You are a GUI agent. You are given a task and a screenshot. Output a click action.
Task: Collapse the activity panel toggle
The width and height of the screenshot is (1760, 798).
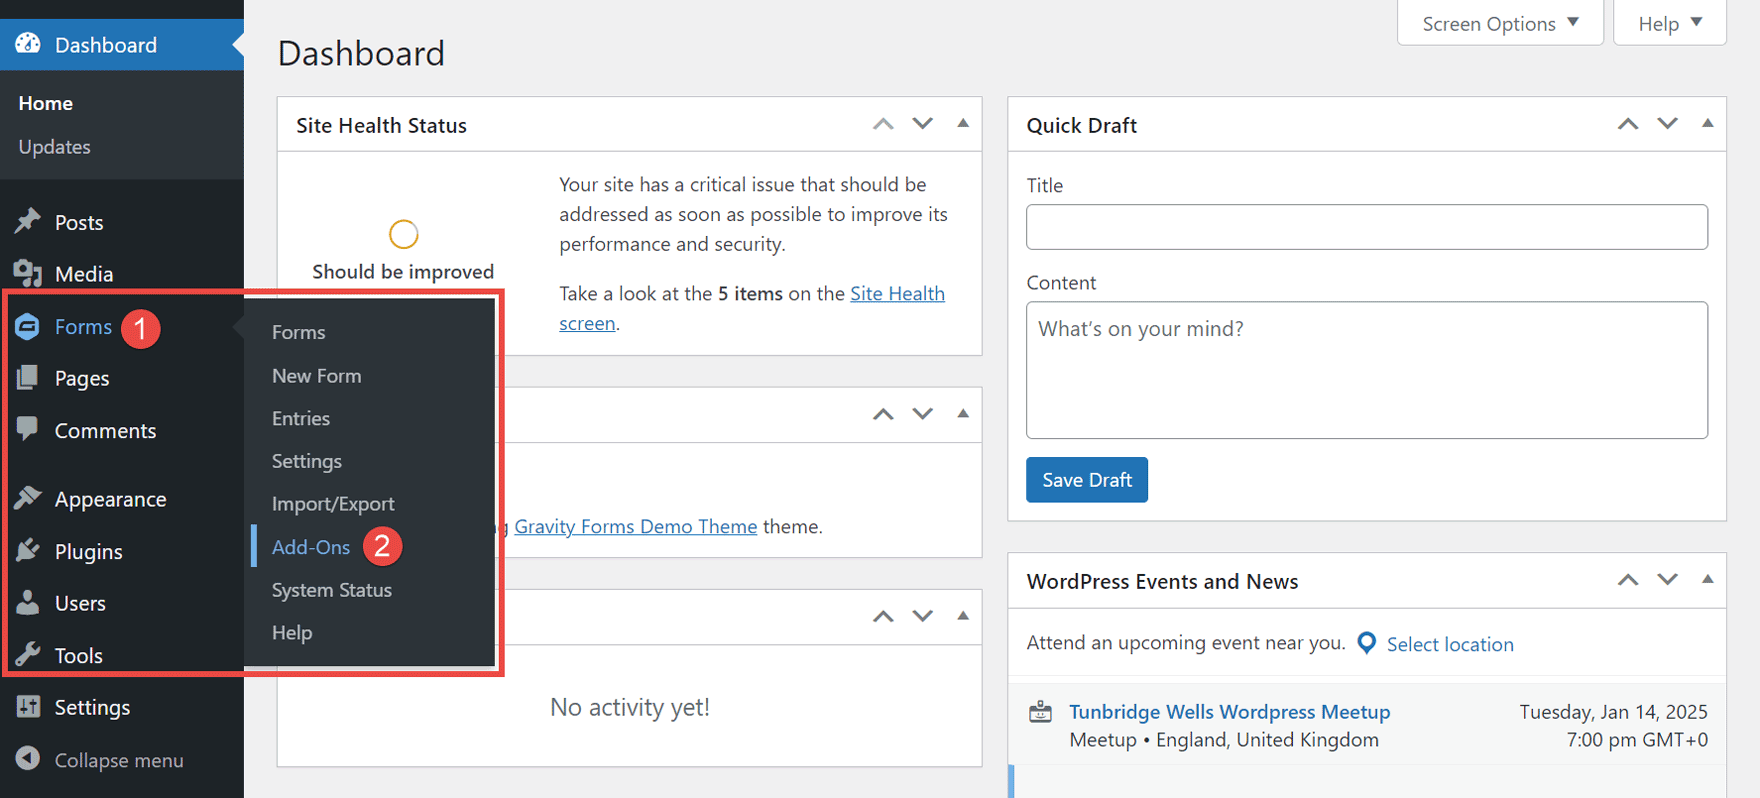pyautogui.click(x=963, y=616)
